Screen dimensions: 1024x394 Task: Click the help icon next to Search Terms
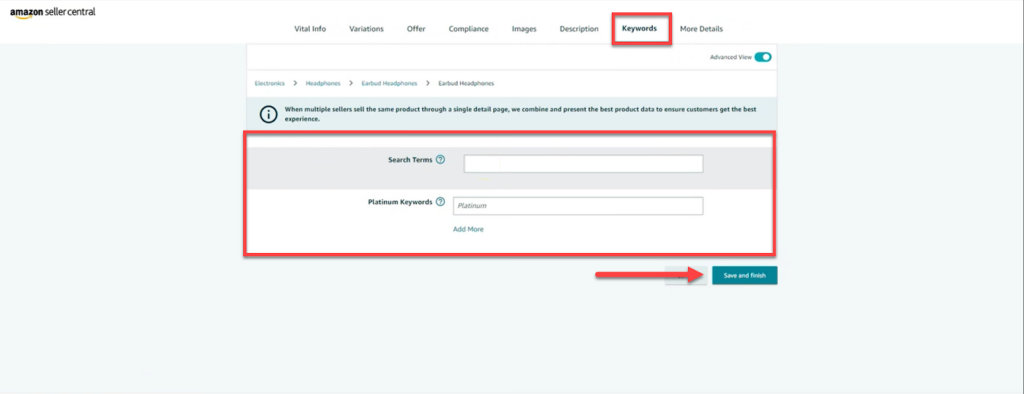click(440, 159)
